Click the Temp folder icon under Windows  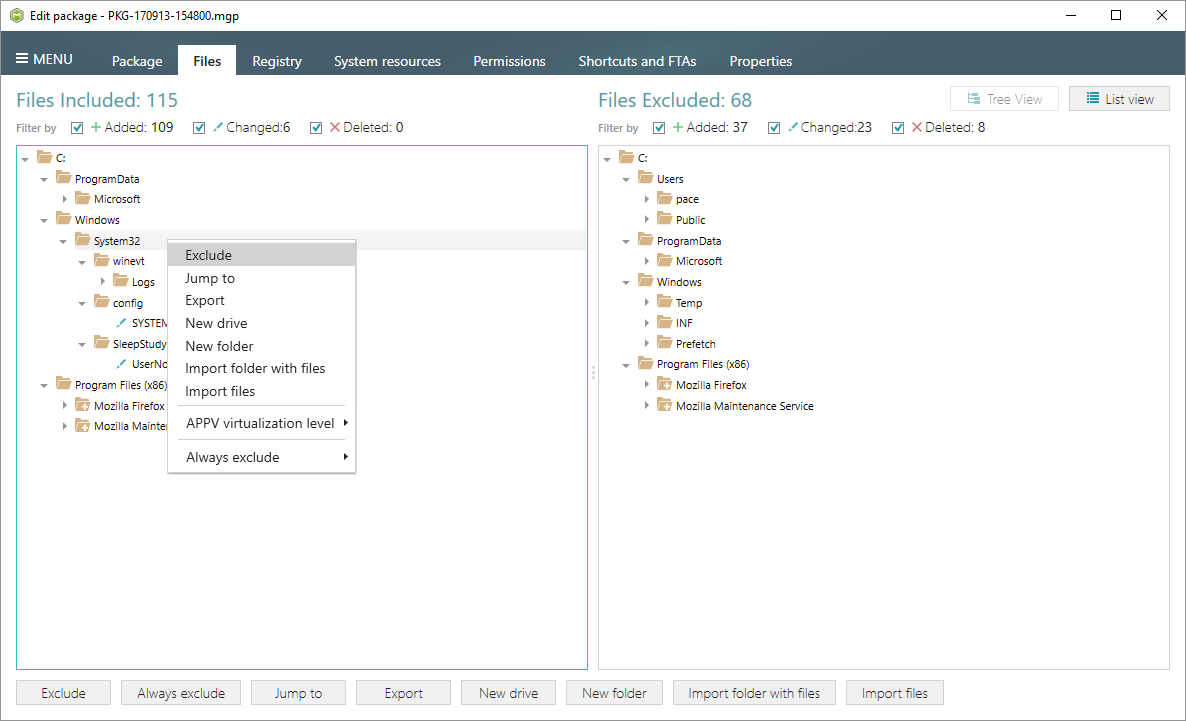click(664, 302)
